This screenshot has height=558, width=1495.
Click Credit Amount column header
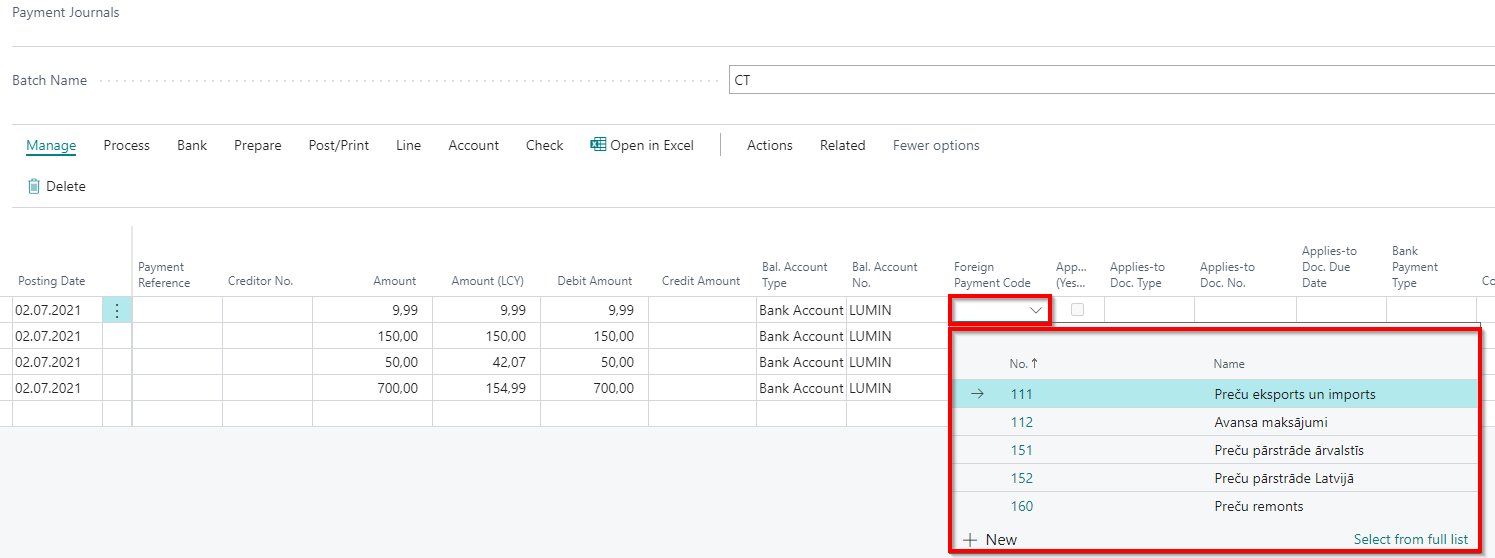[701, 281]
